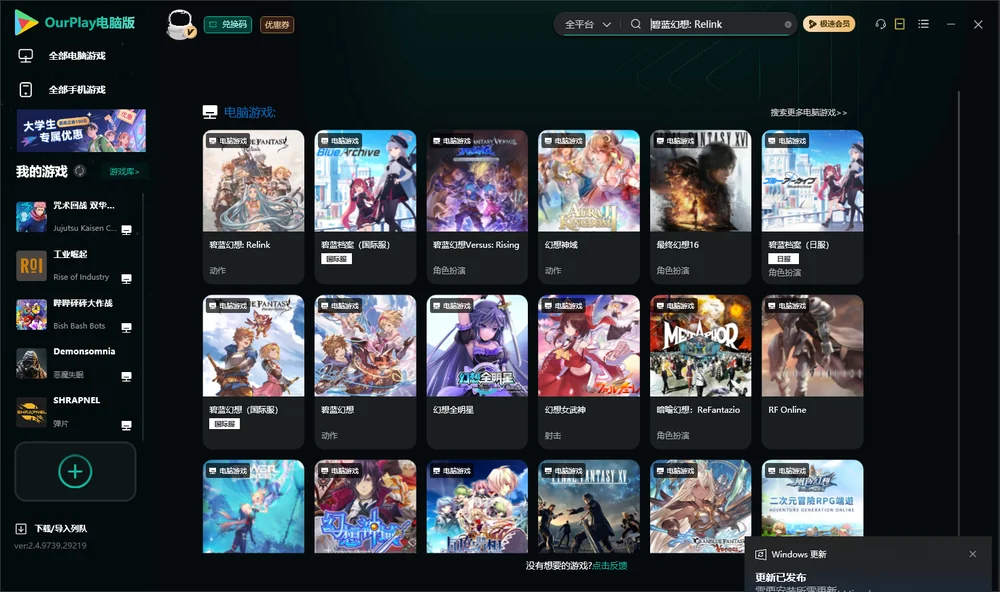Open the 大学生专属优惠 promo banner

click(81, 130)
